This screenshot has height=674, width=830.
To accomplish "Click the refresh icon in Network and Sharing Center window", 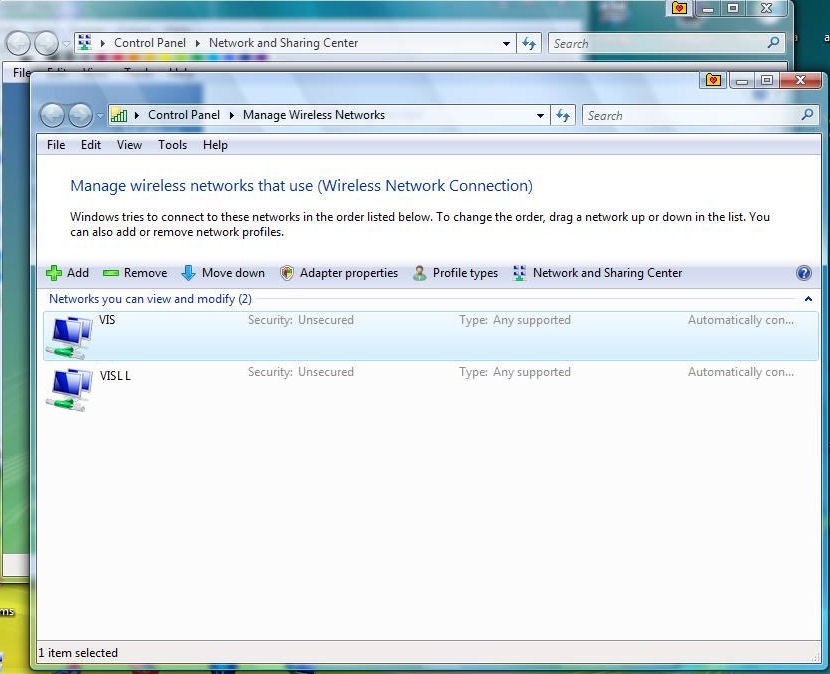I will click(x=529, y=43).
